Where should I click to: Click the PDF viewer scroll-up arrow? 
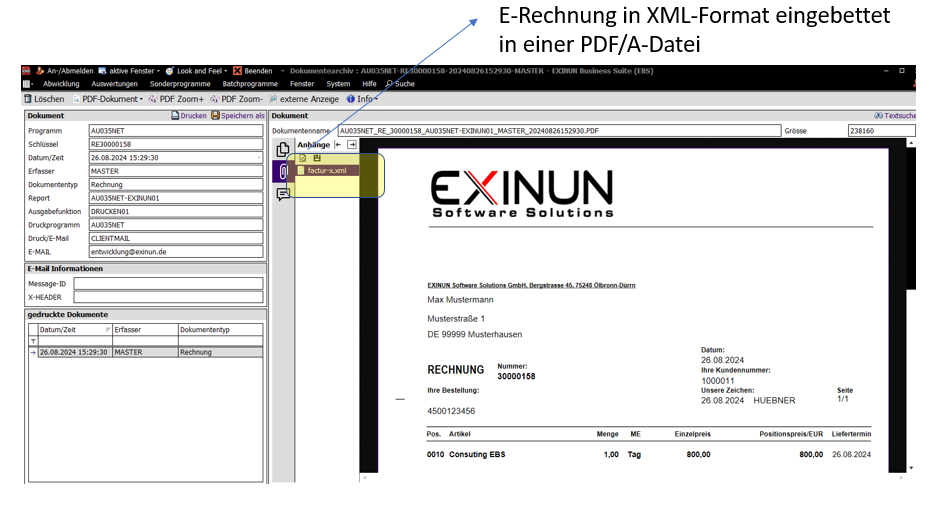pos(911,143)
